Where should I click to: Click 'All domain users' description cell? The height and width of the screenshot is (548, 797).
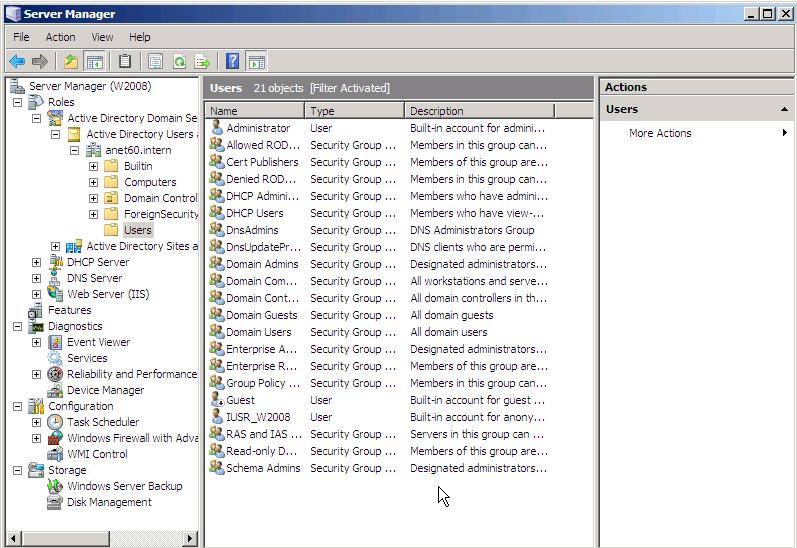449,332
